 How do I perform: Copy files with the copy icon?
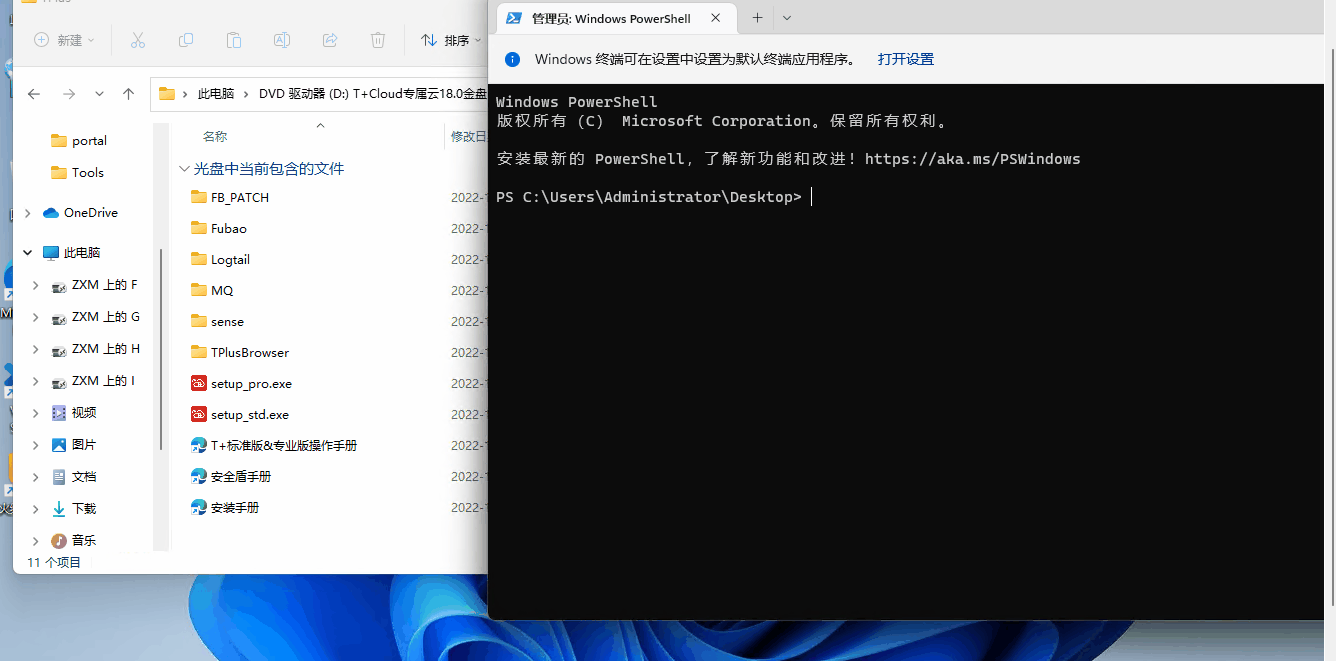pyautogui.click(x=186, y=40)
